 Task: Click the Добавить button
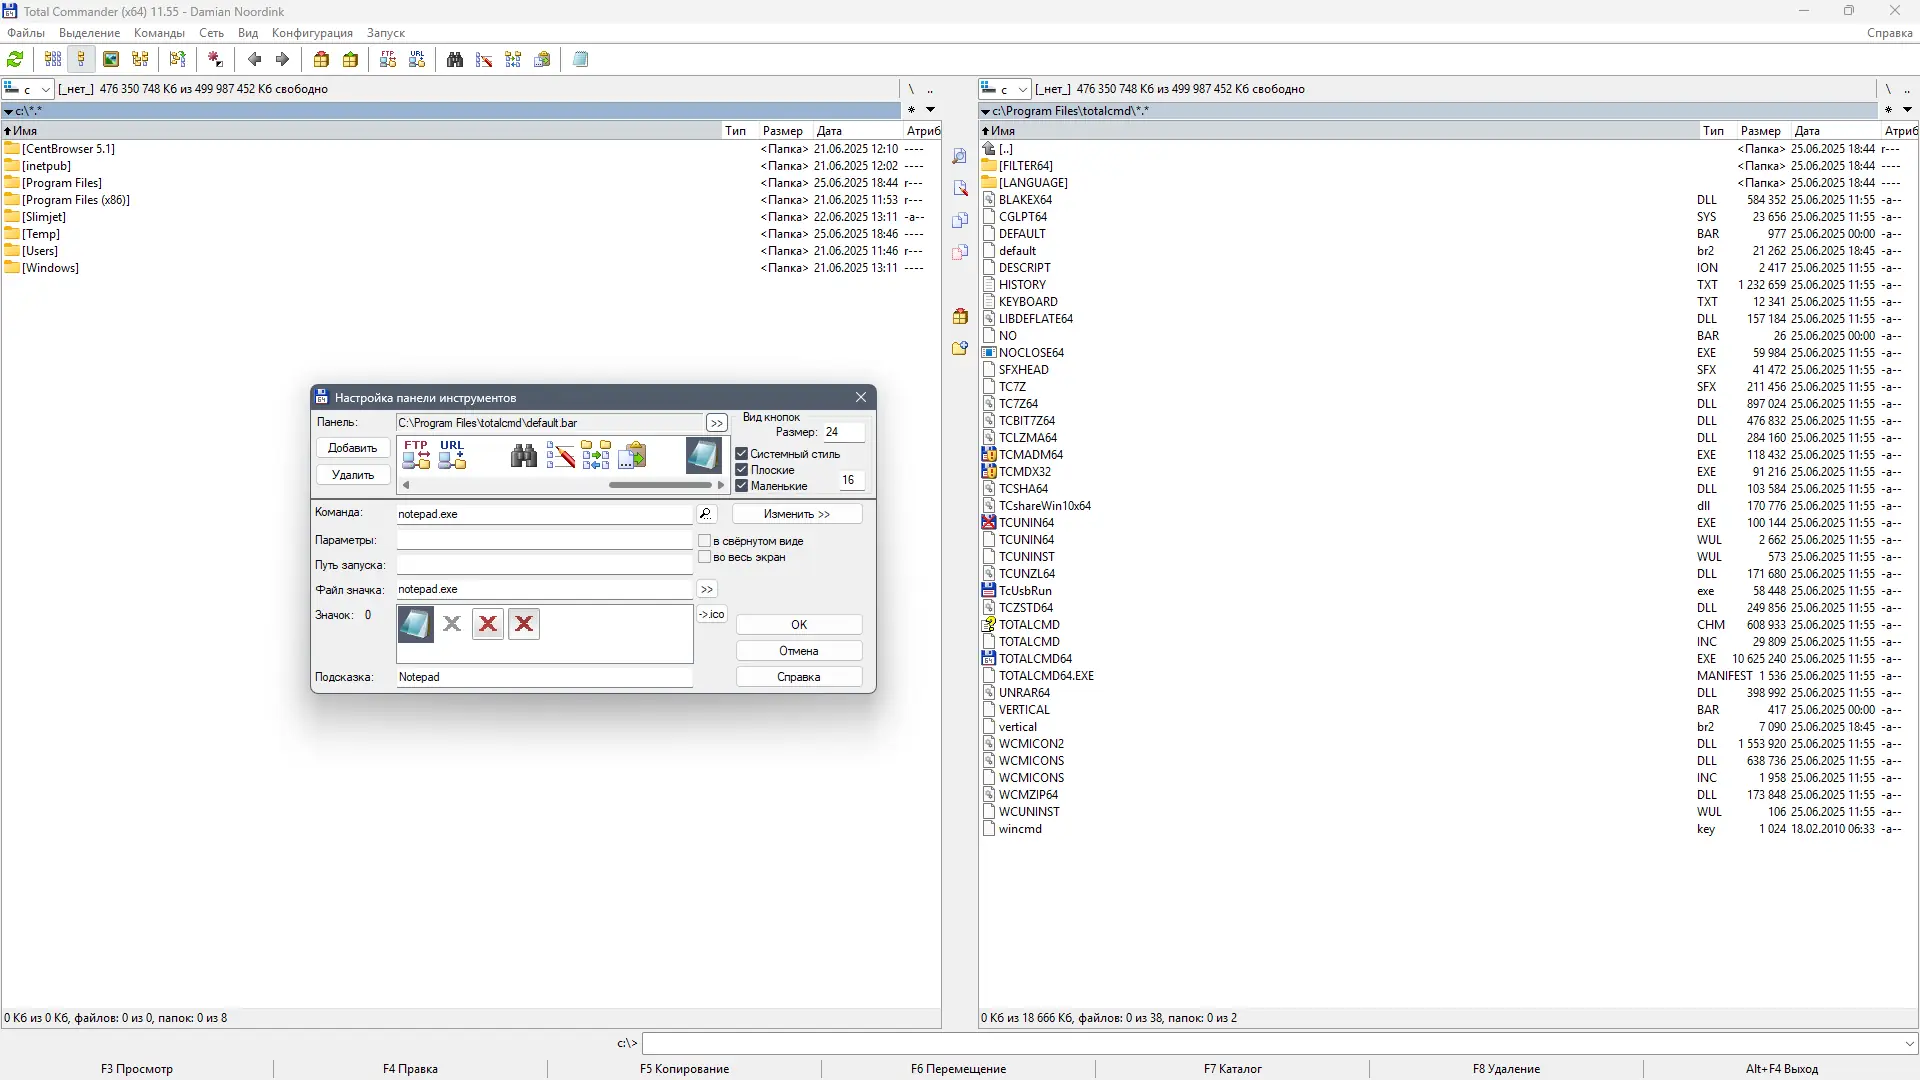coord(353,448)
